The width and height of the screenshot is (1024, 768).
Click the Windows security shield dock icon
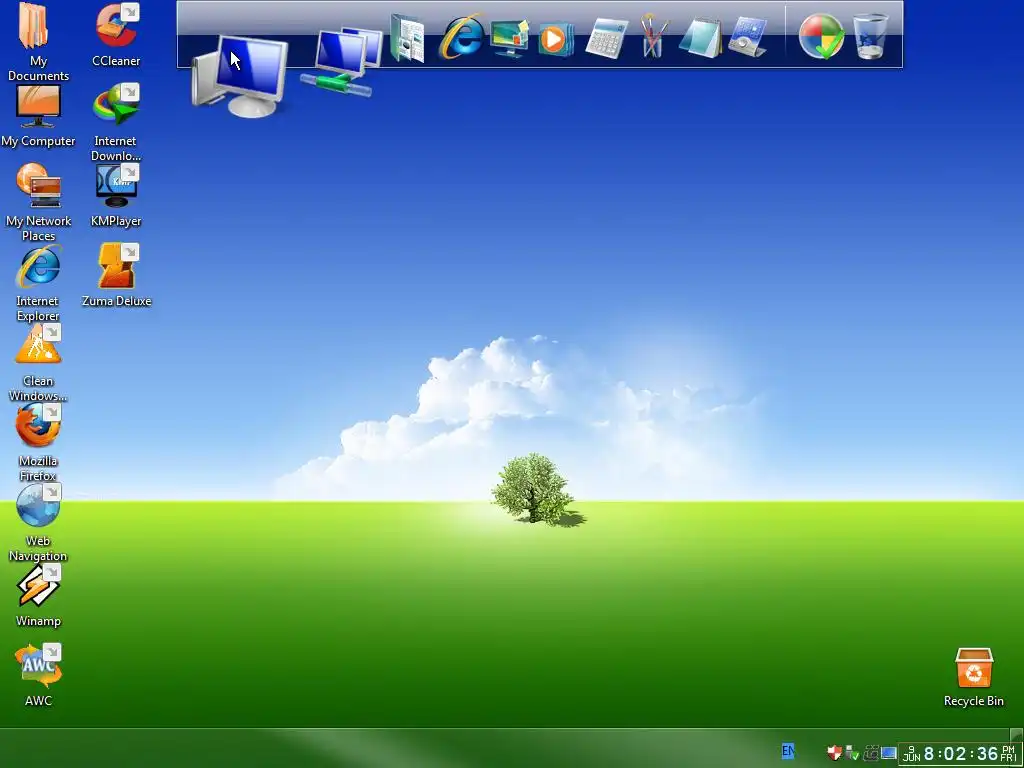coord(821,37)
